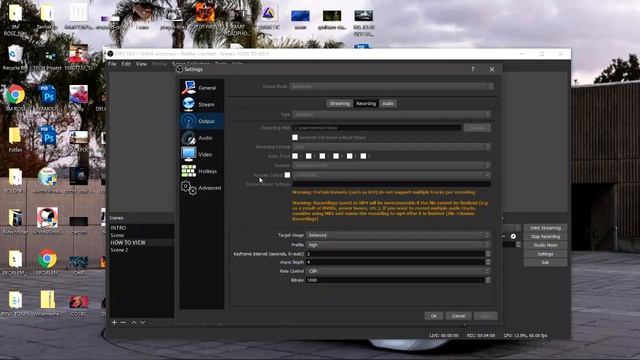
Task: Switch to the Streaming tab
Action: (340, 103)
